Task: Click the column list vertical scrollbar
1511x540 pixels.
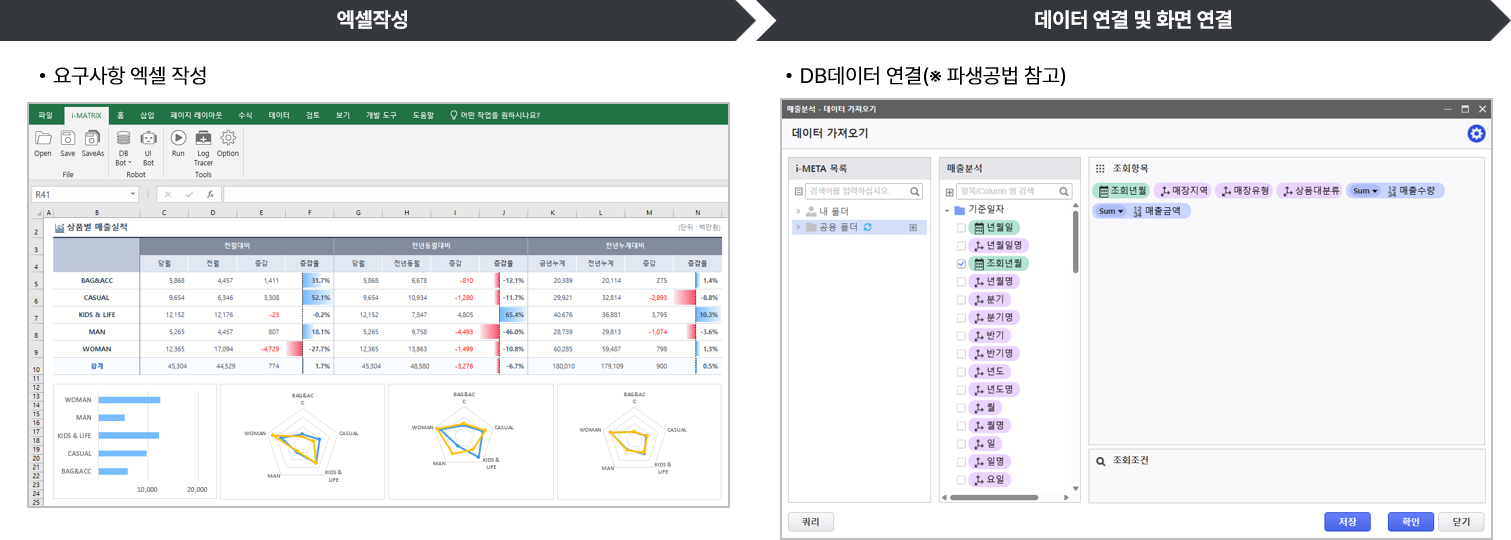Action: 1076,242
